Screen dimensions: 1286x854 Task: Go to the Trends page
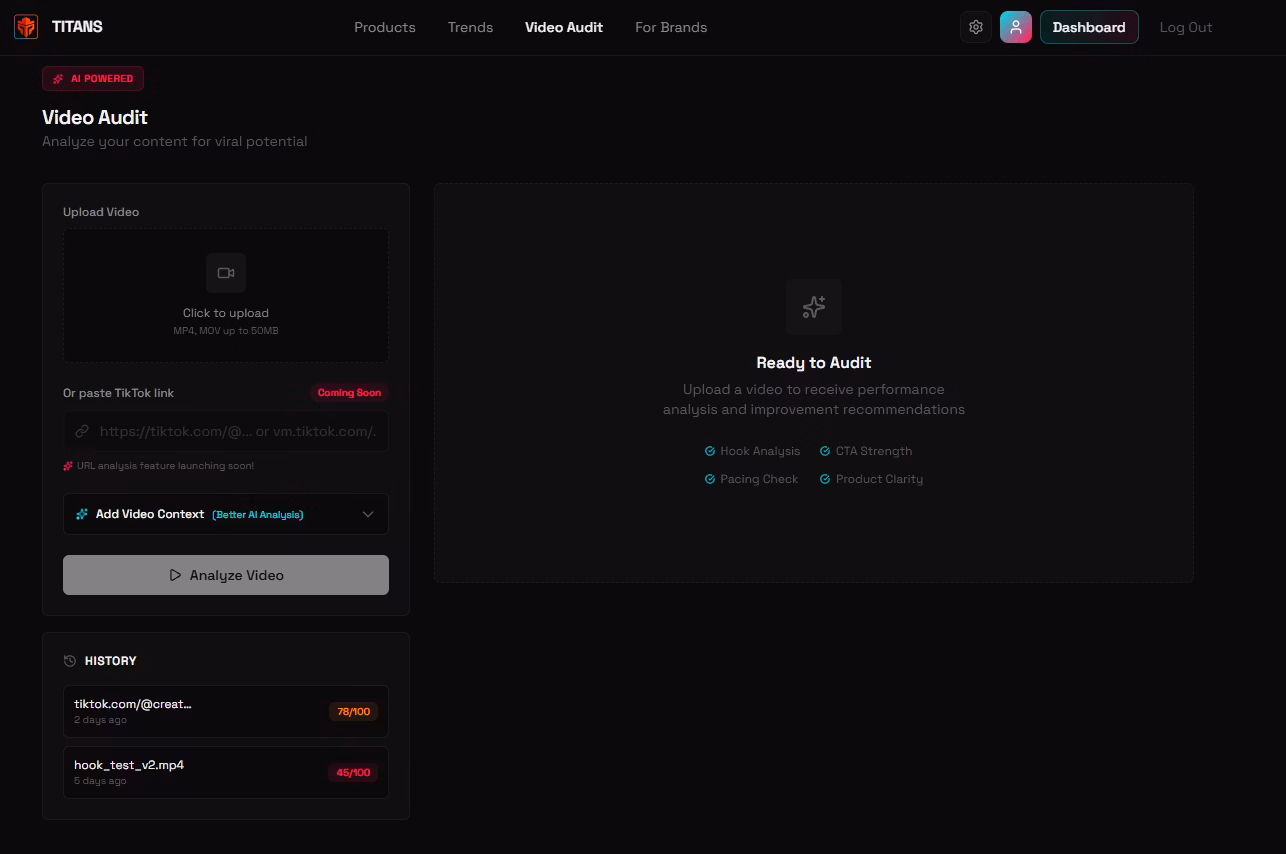click(x=470, y=27)
